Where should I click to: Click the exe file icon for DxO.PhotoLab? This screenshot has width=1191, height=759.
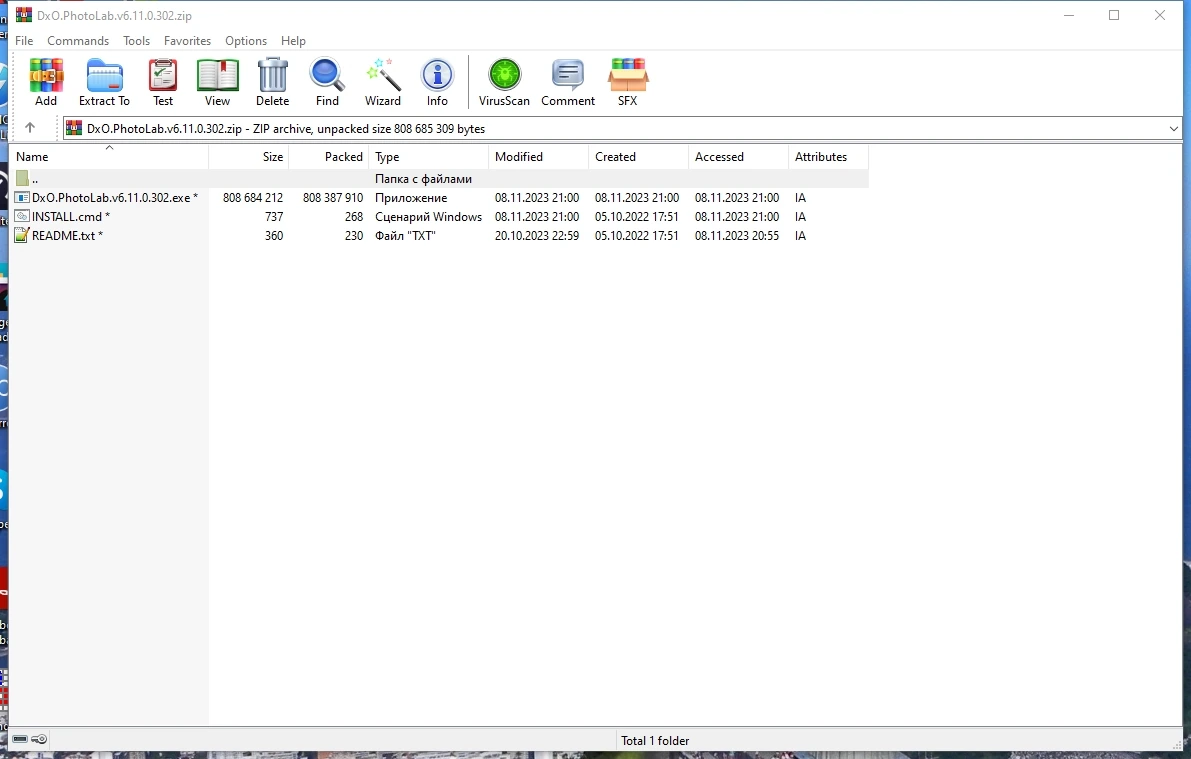tap(22, 198)
